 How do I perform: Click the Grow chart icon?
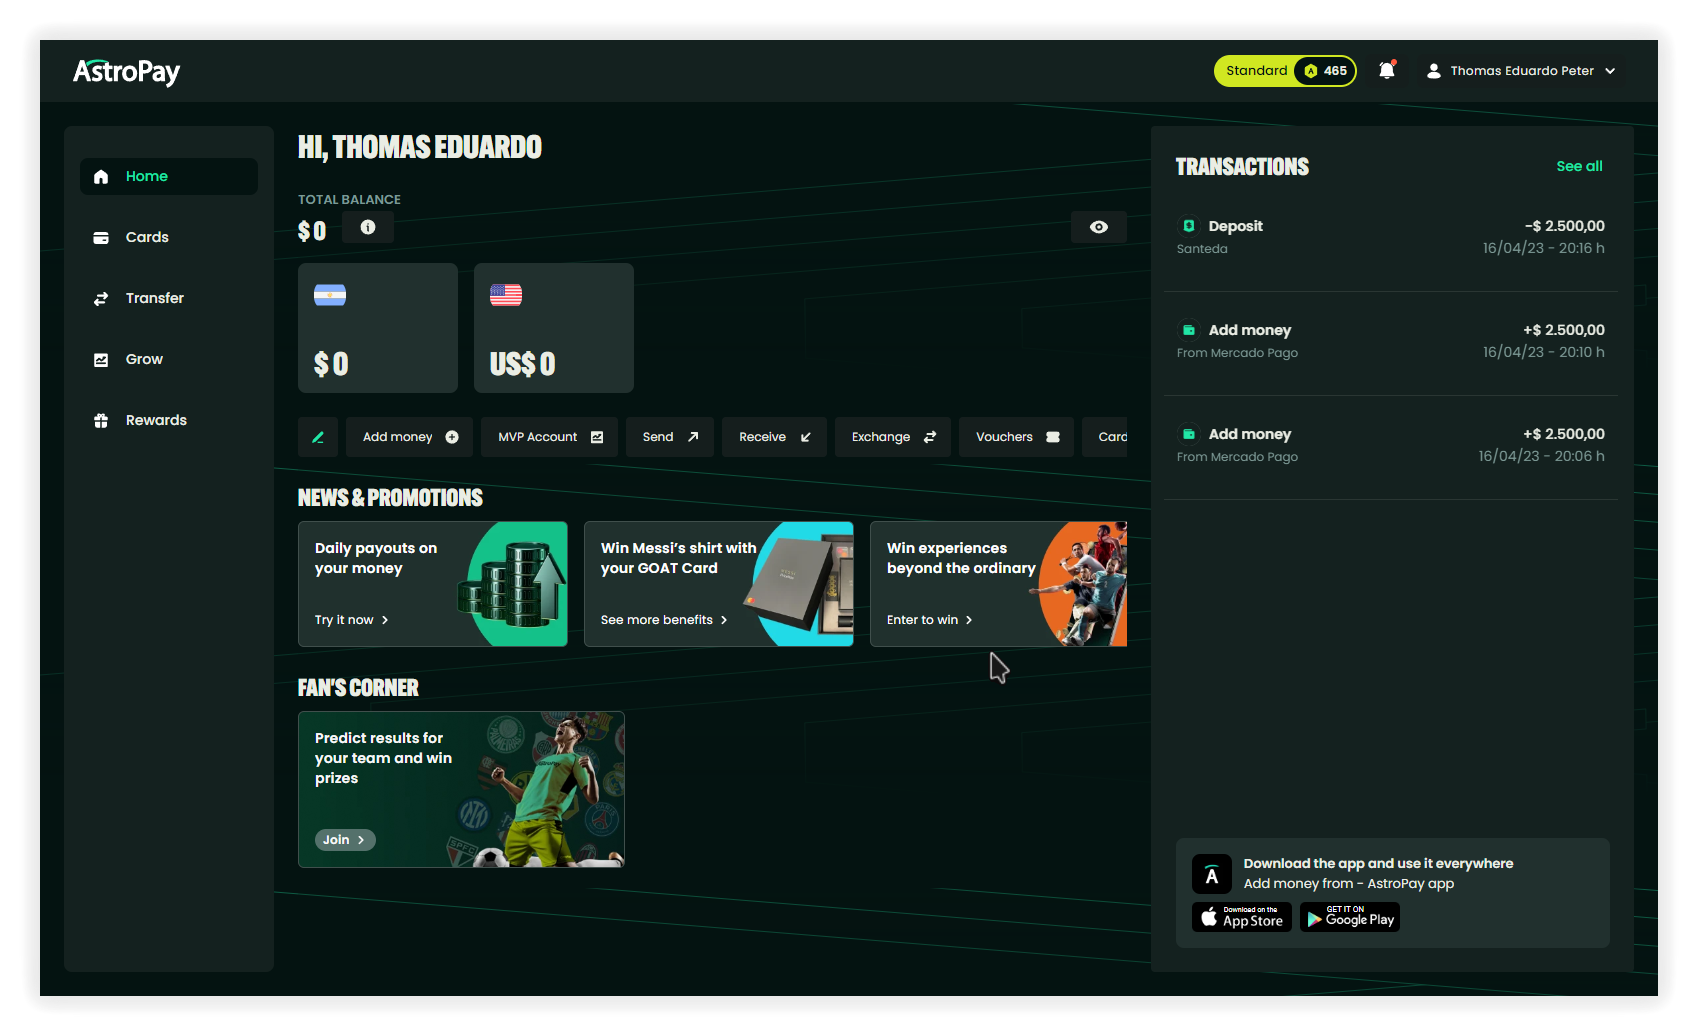click(x=101, y=359)
